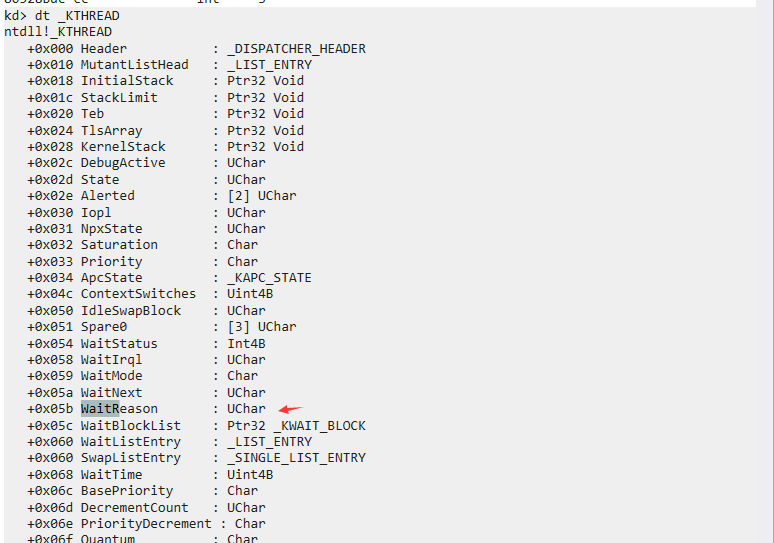The image size is (774, 543).
Task: Click the ContextSwitches field name
Action: (x=138, y=294)
